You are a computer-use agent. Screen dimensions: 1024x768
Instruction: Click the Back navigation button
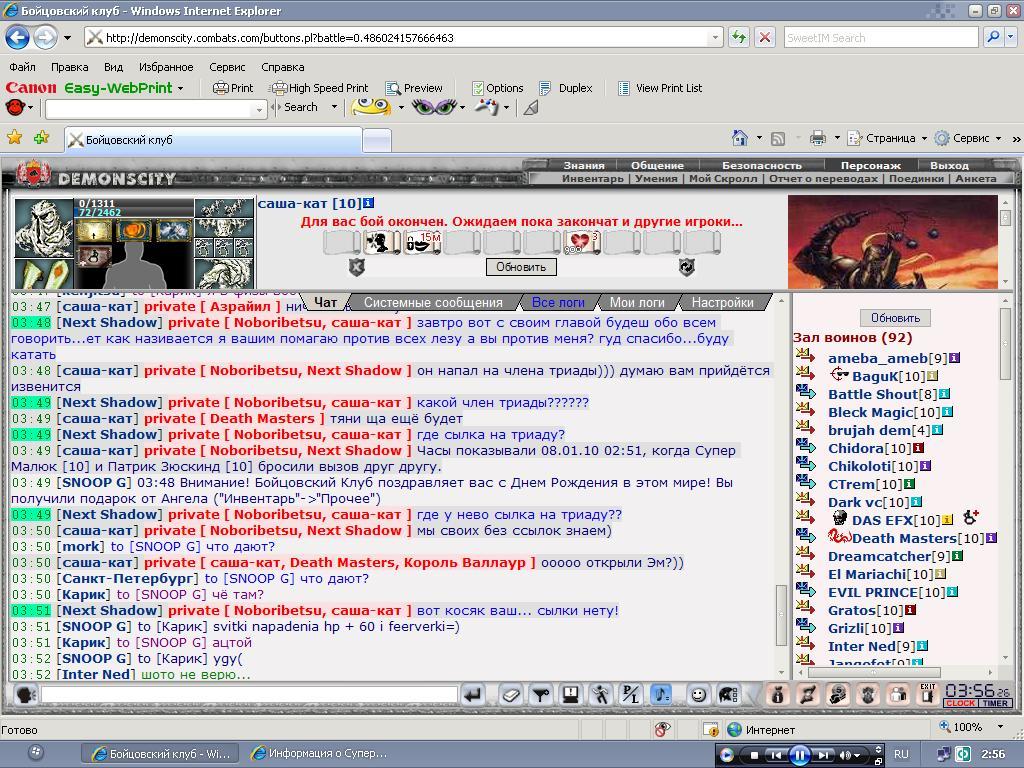17,37
